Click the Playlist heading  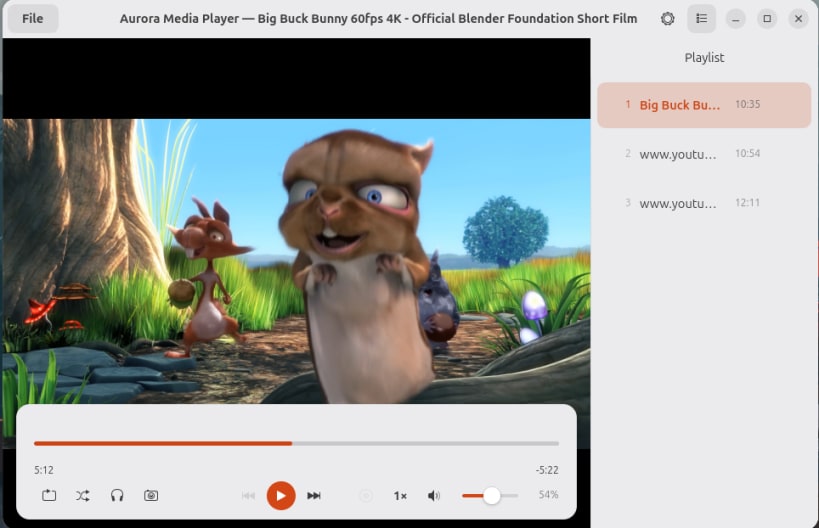coord(704,57)
